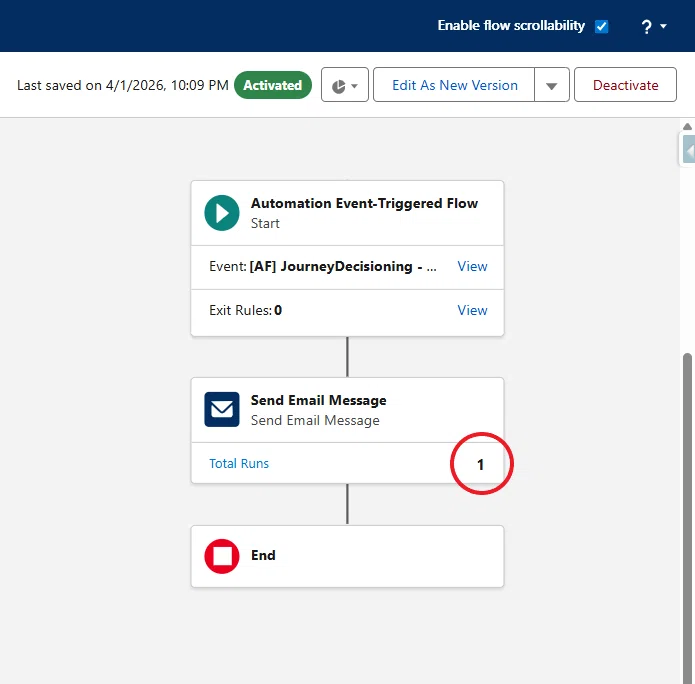Viewport: 695px width, 684px height.
Task: Select the Send Email Message envelope icon
Action: coord(222,409)
